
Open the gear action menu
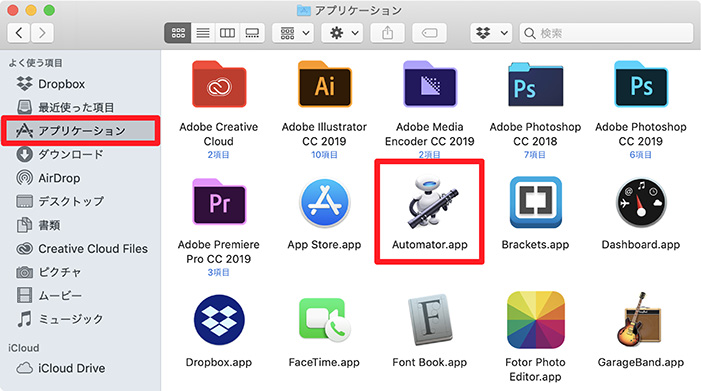click(x=342, y=33)
